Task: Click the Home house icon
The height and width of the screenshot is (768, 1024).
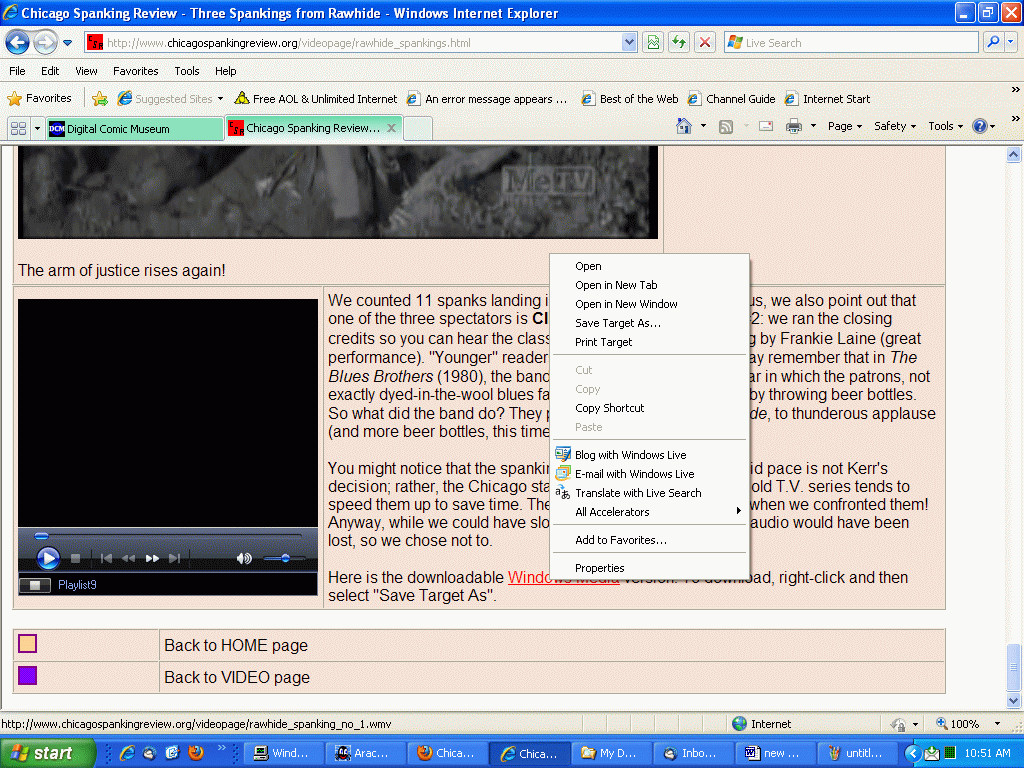Action: 684,126
